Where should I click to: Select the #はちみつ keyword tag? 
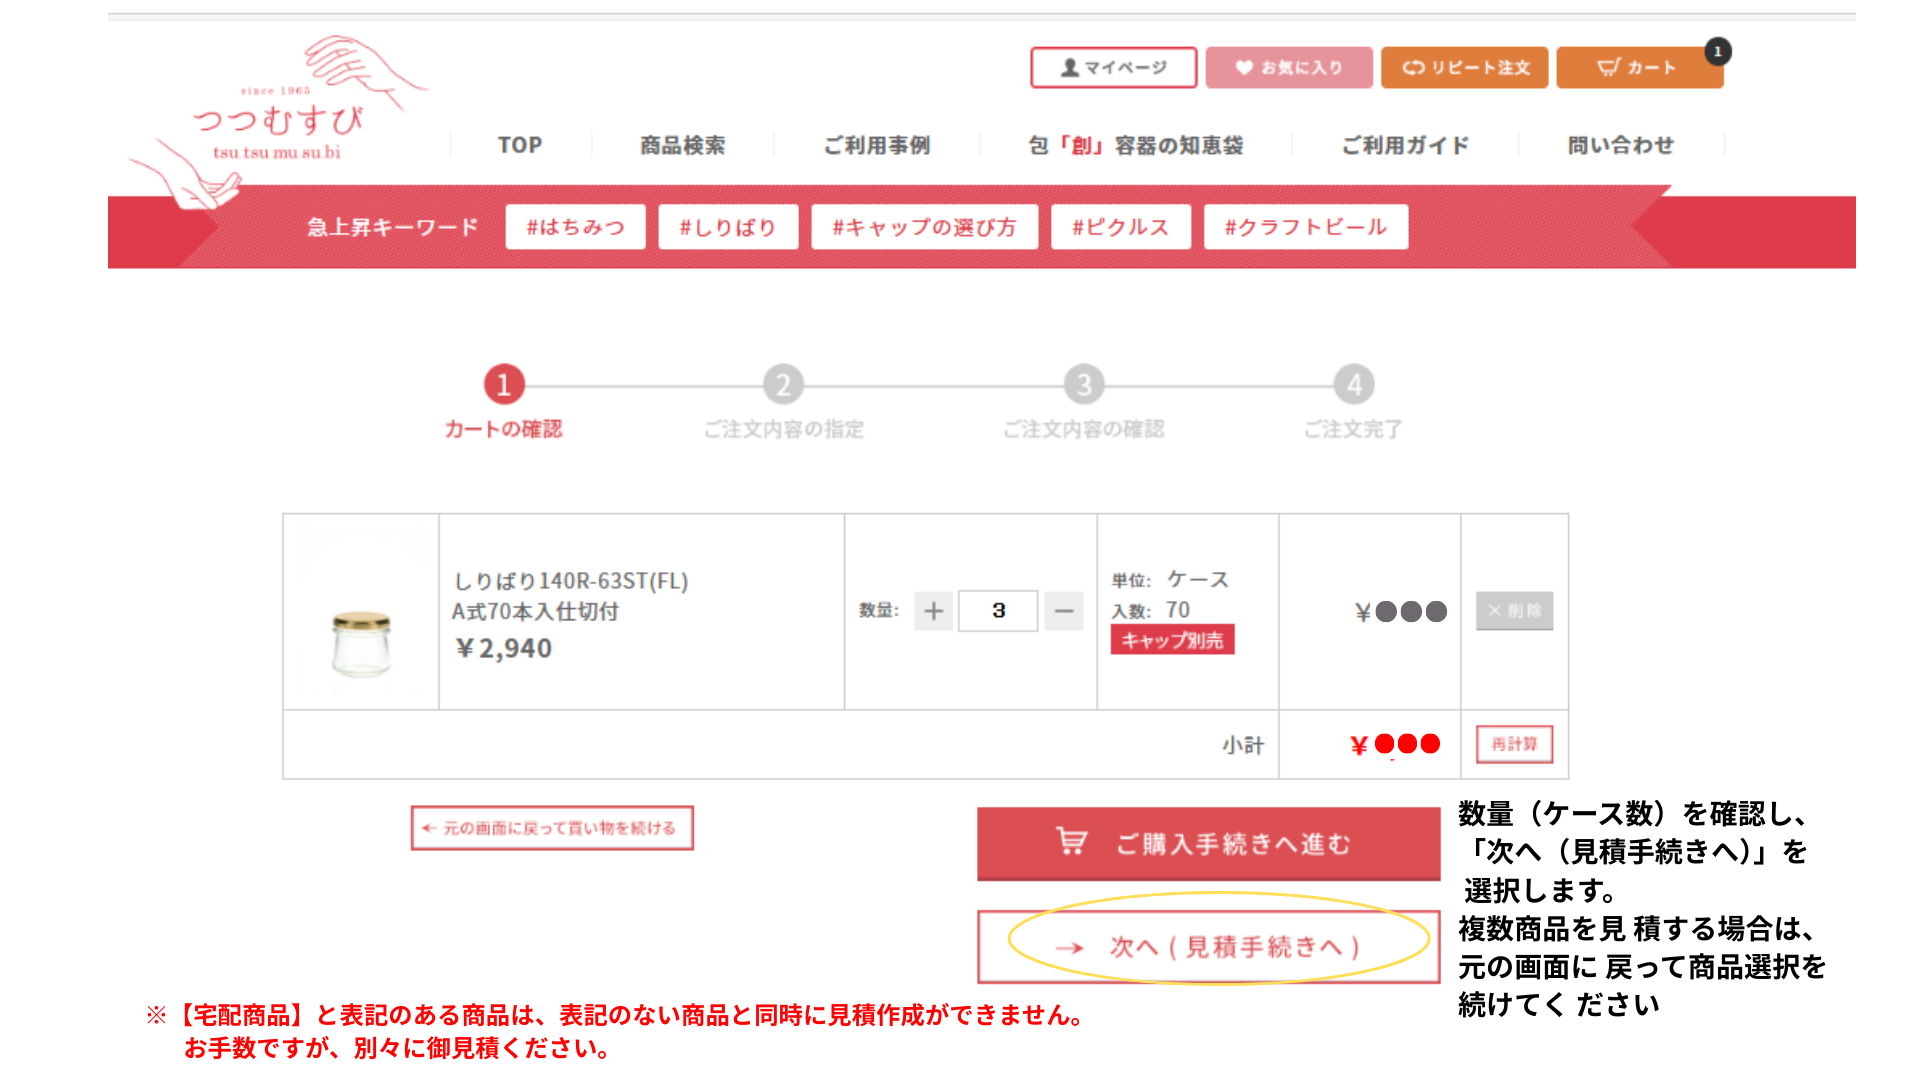575,227
